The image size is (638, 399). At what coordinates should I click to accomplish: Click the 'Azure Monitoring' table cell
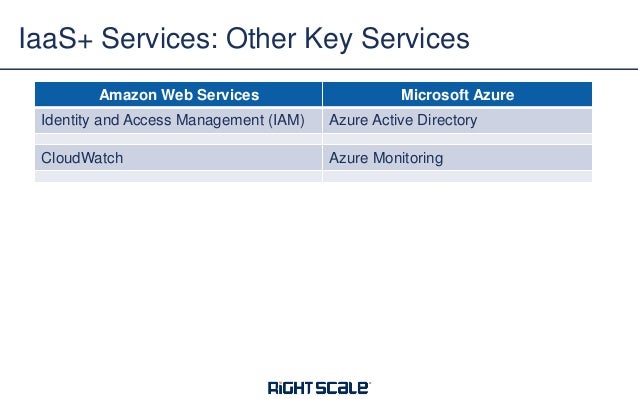(457, 158)
